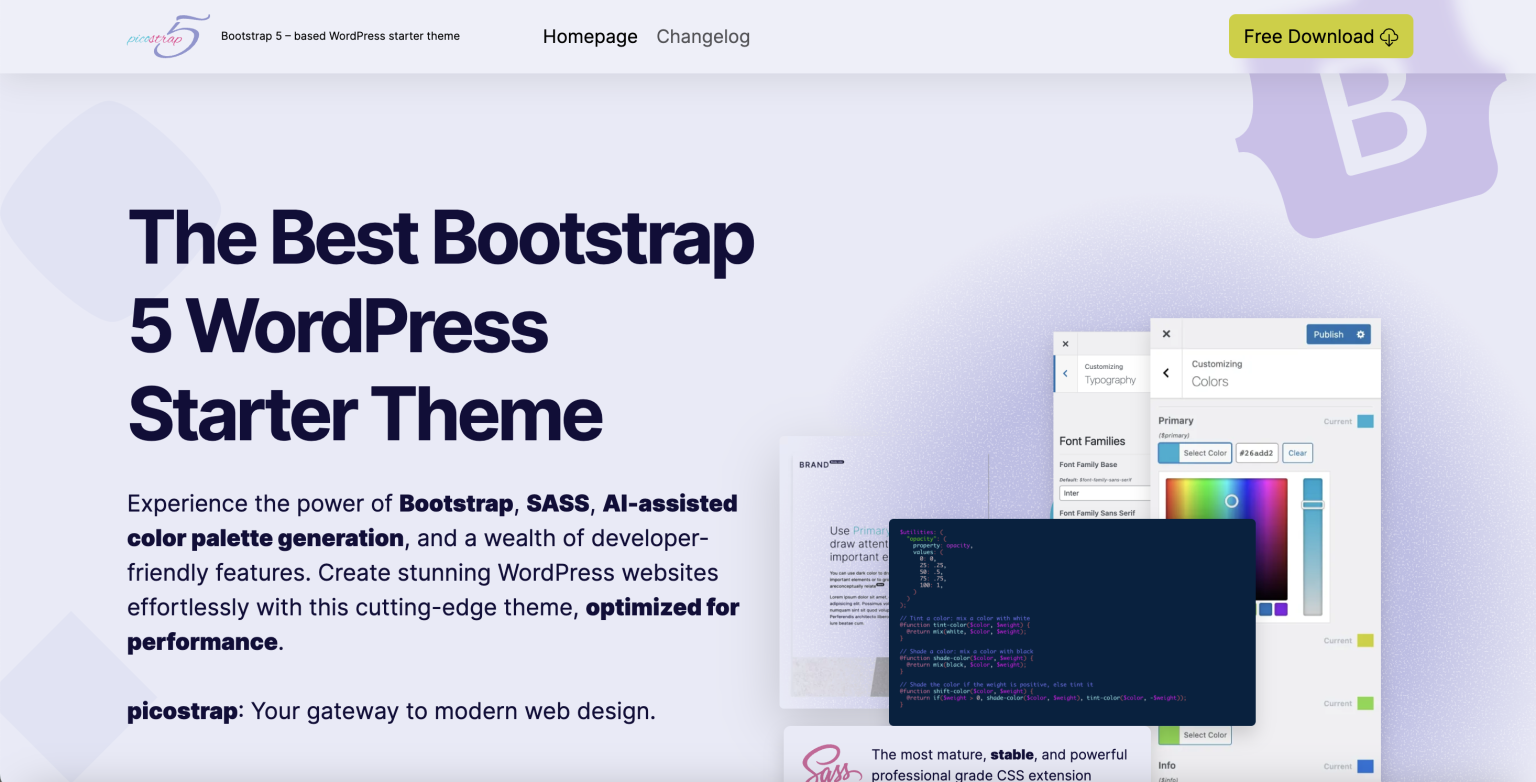Click the vertical hue slider in the color picker
The image size is (1536, 782).
(1313, 545)
